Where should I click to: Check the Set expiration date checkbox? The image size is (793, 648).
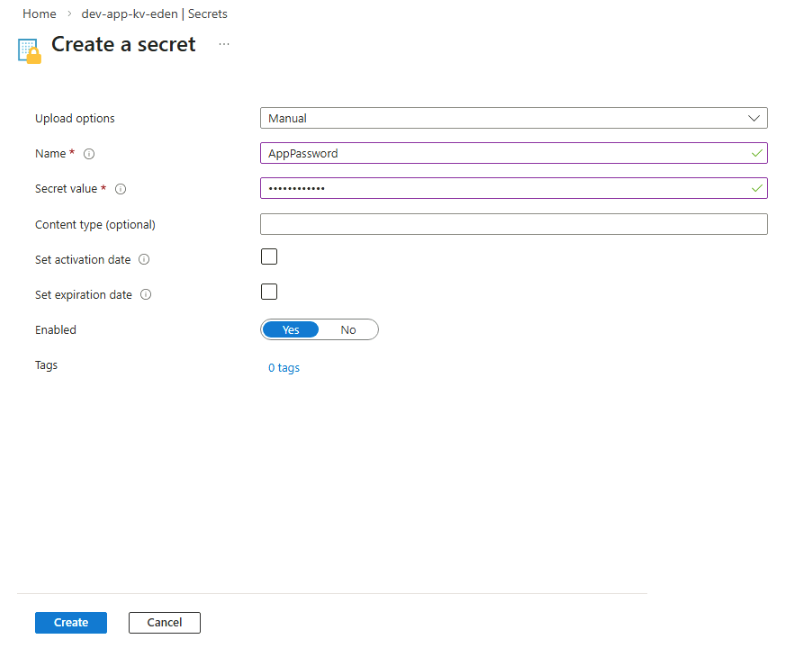click(269, 292)
